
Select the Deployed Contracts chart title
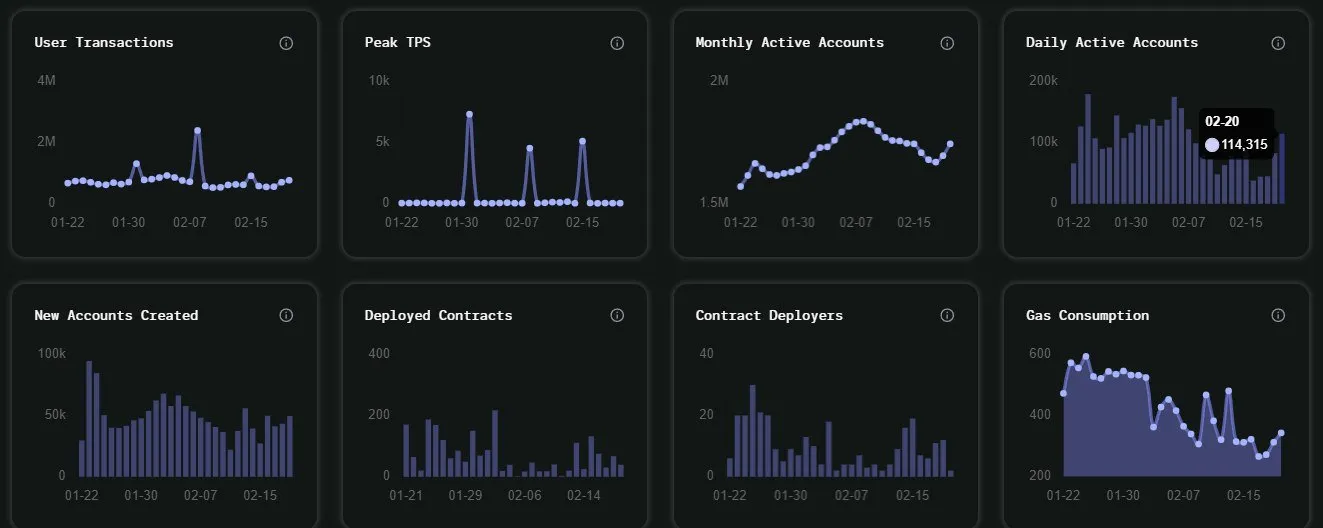tap(438, 315)
